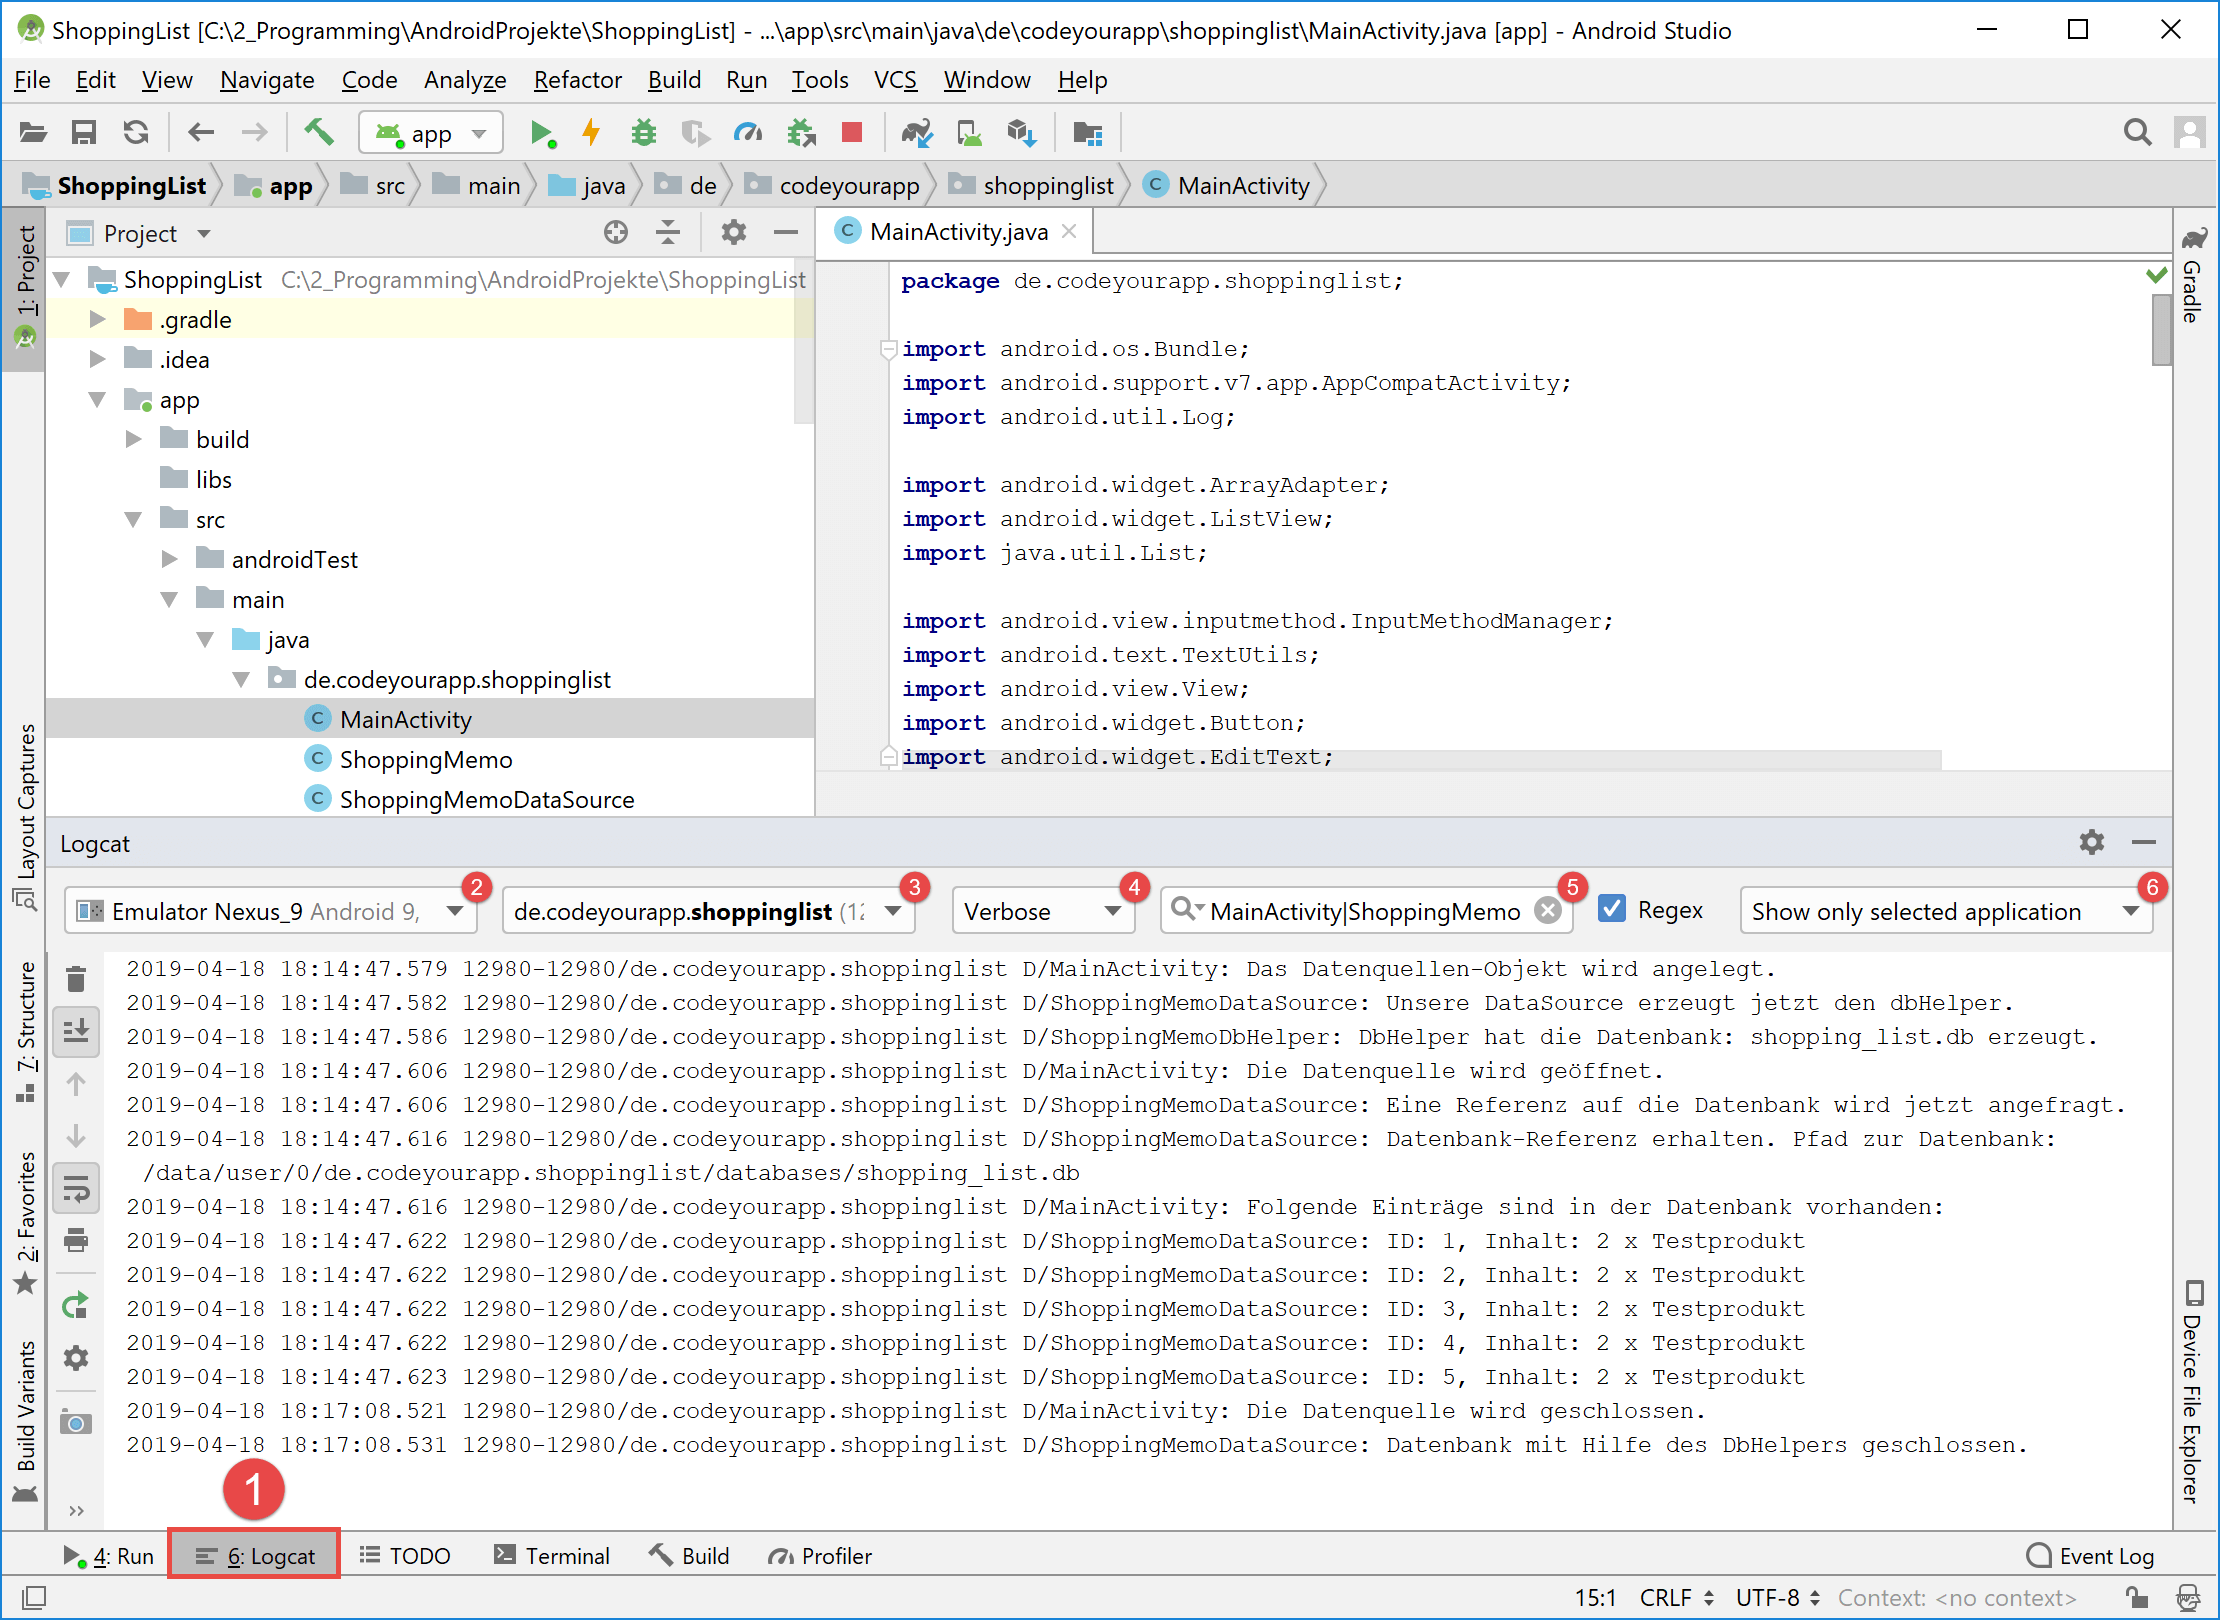Open the Event Log
Viewport: 2220px width, 1620px height.
(x=2090, y=1556)
